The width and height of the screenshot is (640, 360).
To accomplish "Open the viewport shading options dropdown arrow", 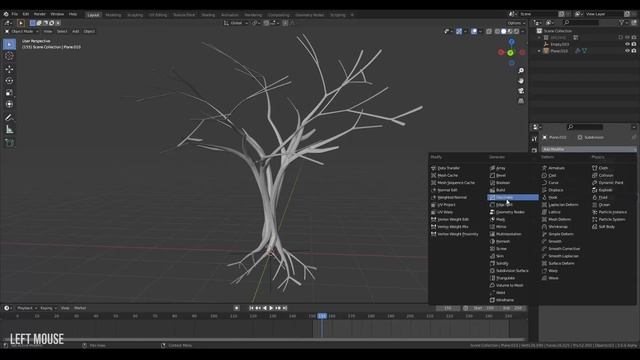I will pos(523,31).
